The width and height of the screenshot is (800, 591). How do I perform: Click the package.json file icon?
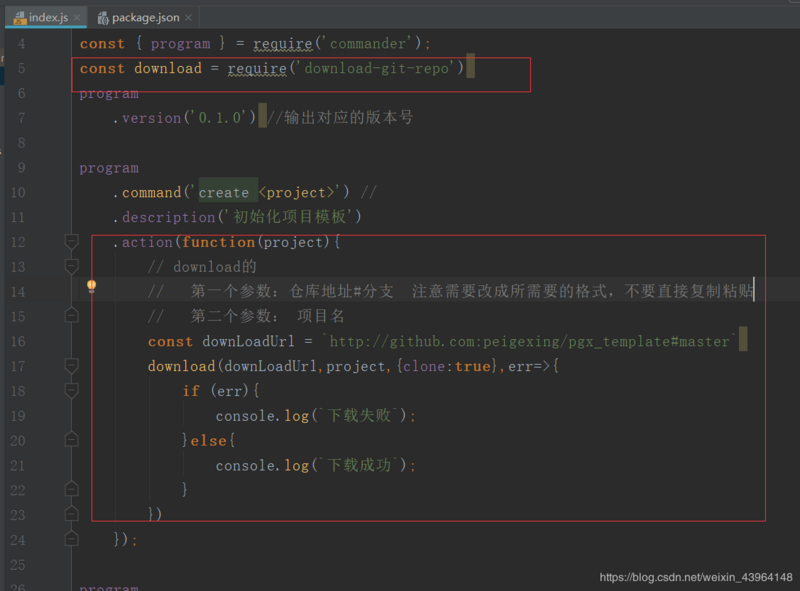[103, 18]
